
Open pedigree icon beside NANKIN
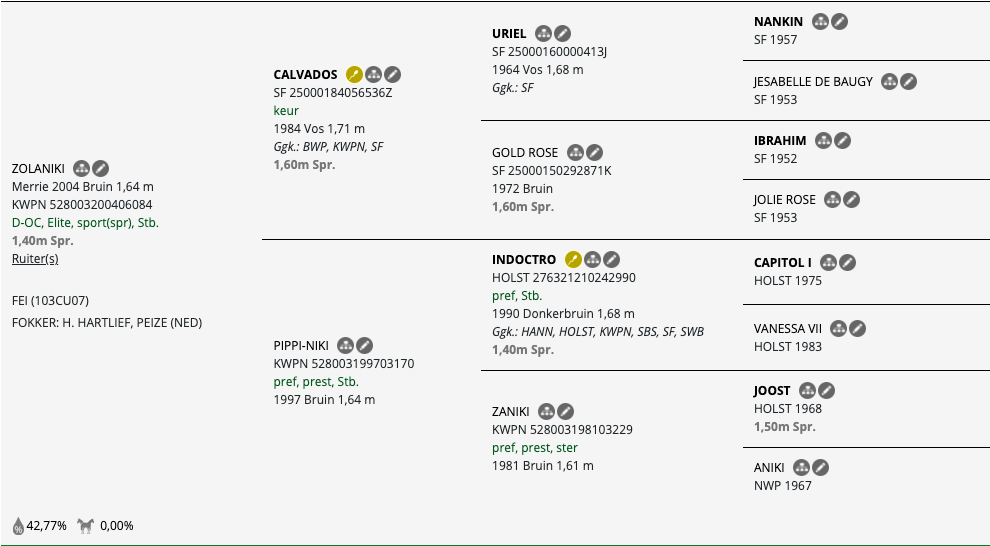(x=820, y=21)
